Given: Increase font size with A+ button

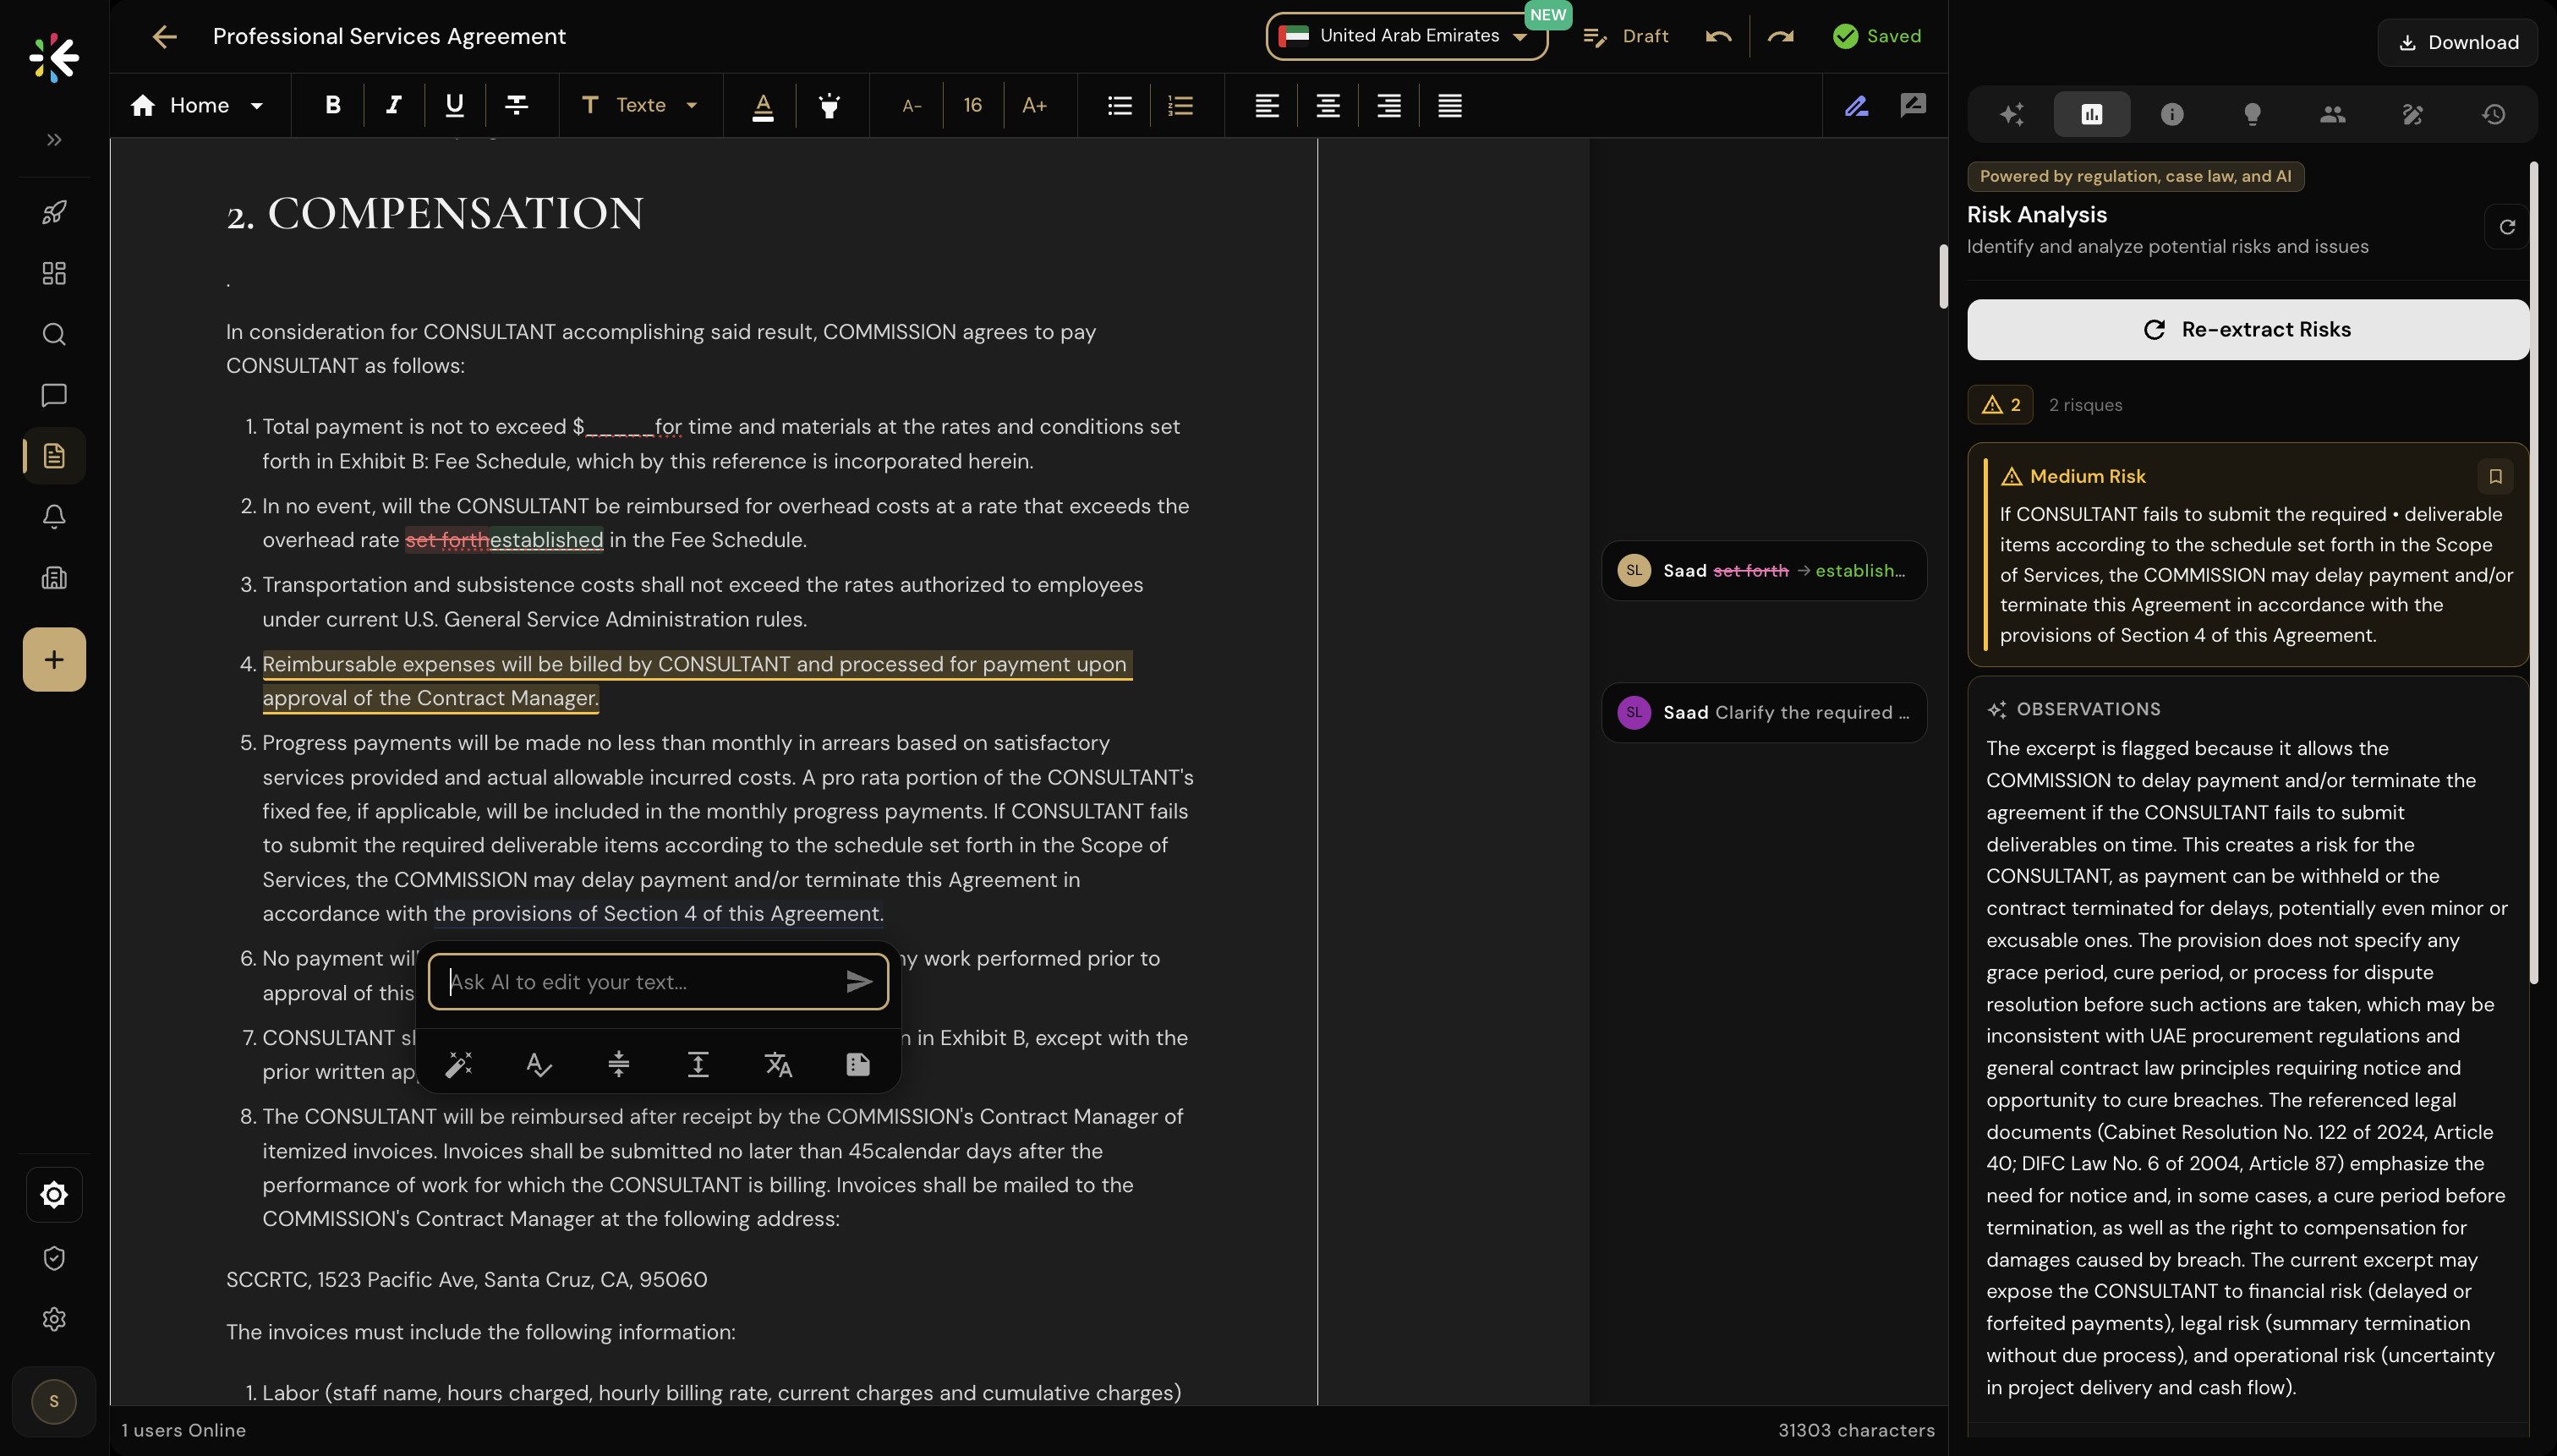Looking at the screenshot, I should point(1034,105).
